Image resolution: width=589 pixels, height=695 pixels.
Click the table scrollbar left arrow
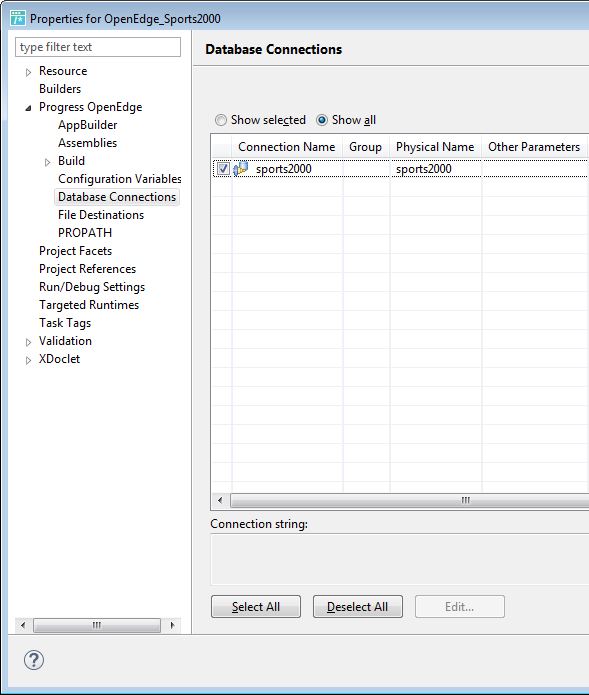pyautogui.click(x=220, y=500)
